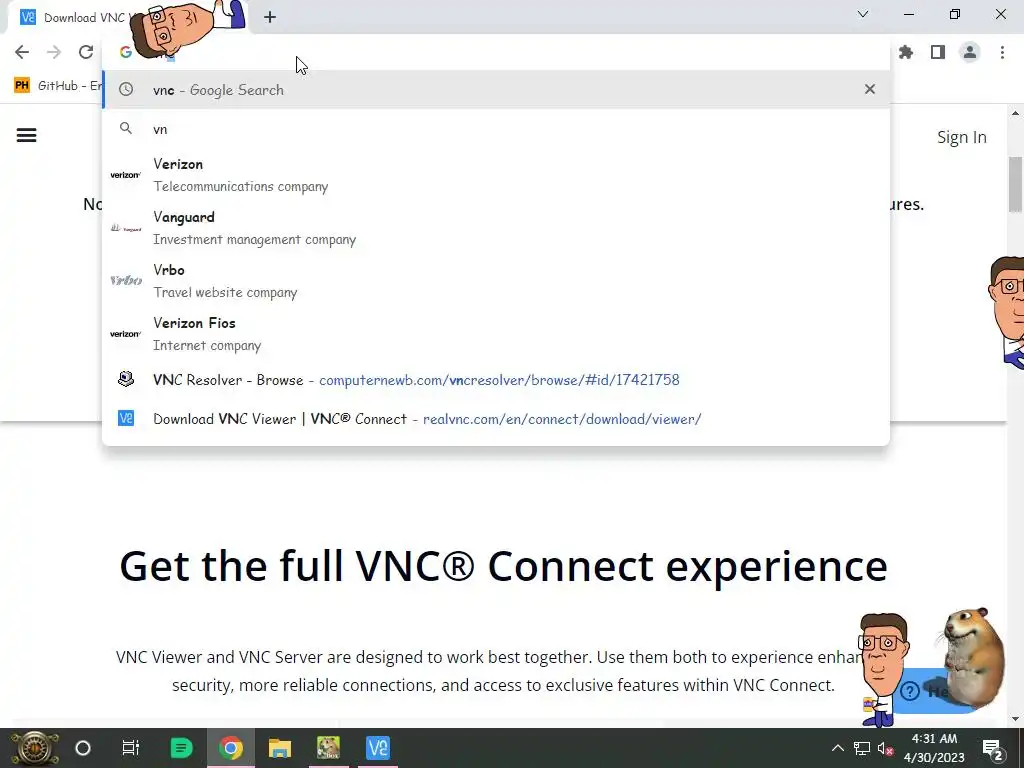This screenshot has width=1024, height=768.
Task: Open GitHub bookmark in bookmarks bar
Action: [57, 86]
